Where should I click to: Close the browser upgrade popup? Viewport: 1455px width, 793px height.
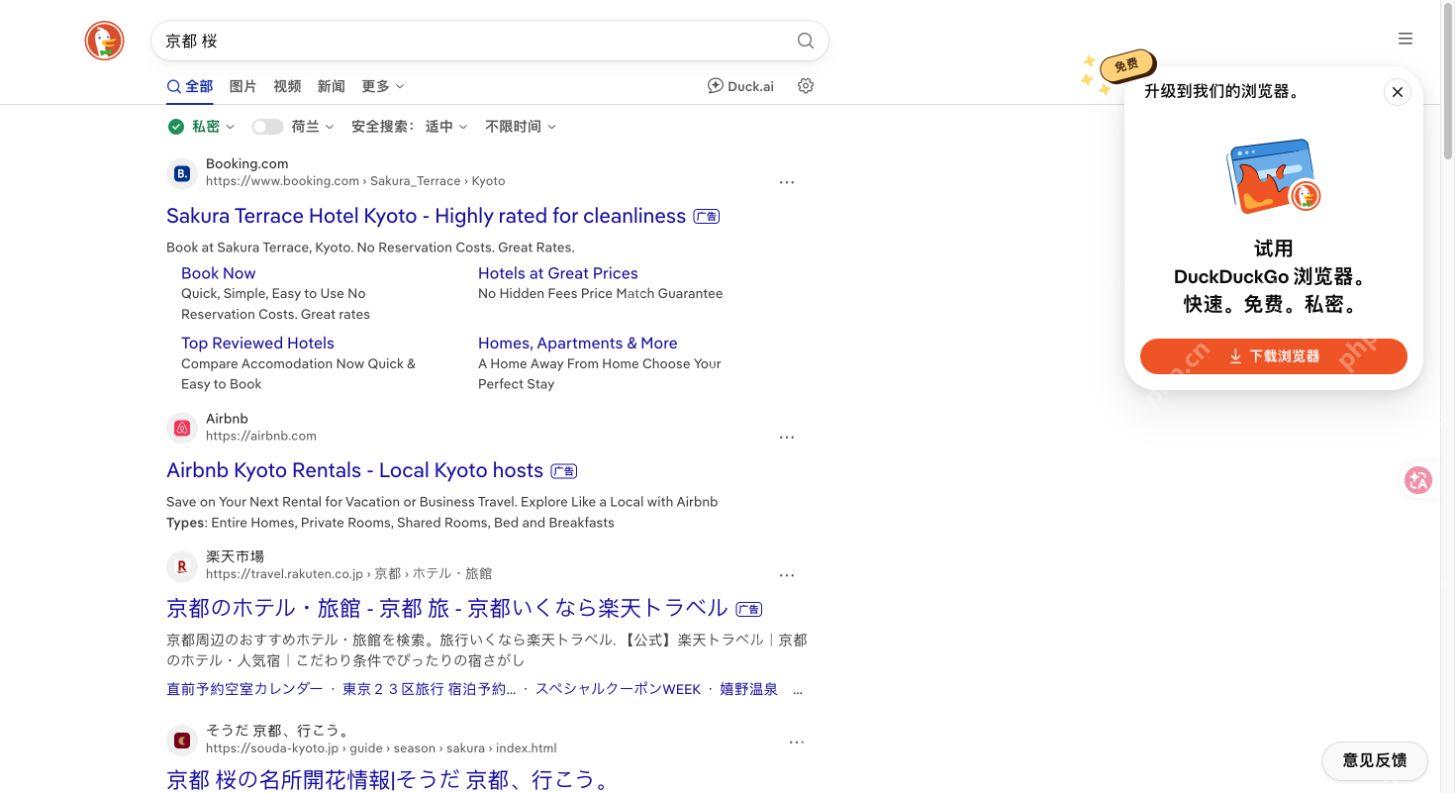pos(1397,92)
